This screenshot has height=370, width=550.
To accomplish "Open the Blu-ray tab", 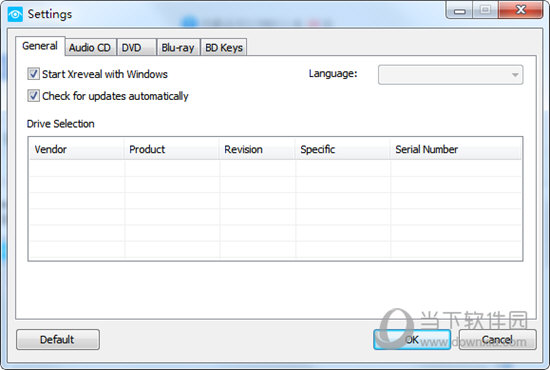I will 178,47.
